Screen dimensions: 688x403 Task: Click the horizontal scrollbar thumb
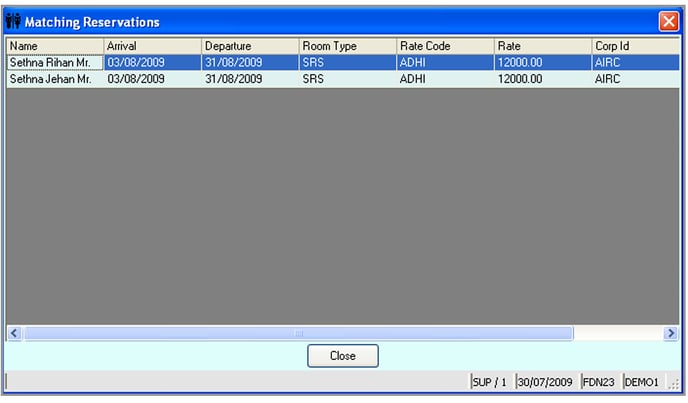pos(298,333)
